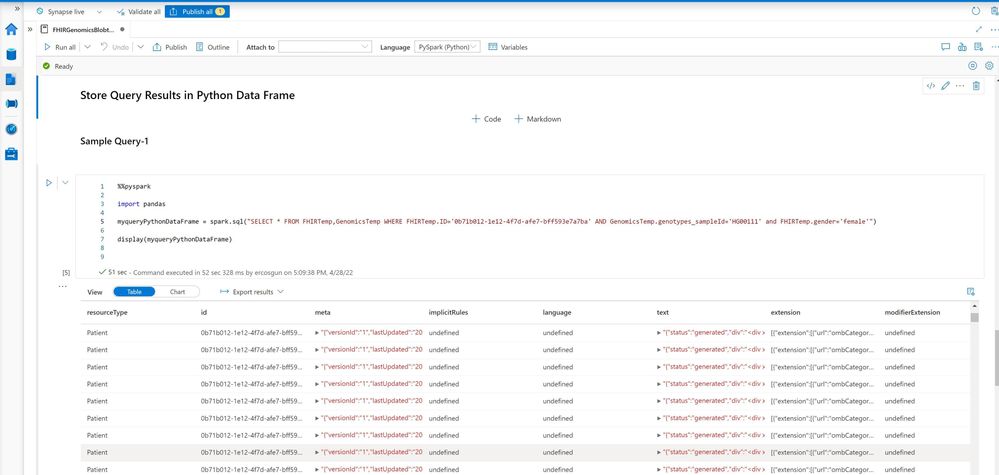Click the 'import pandas' code line

[141, 204]
